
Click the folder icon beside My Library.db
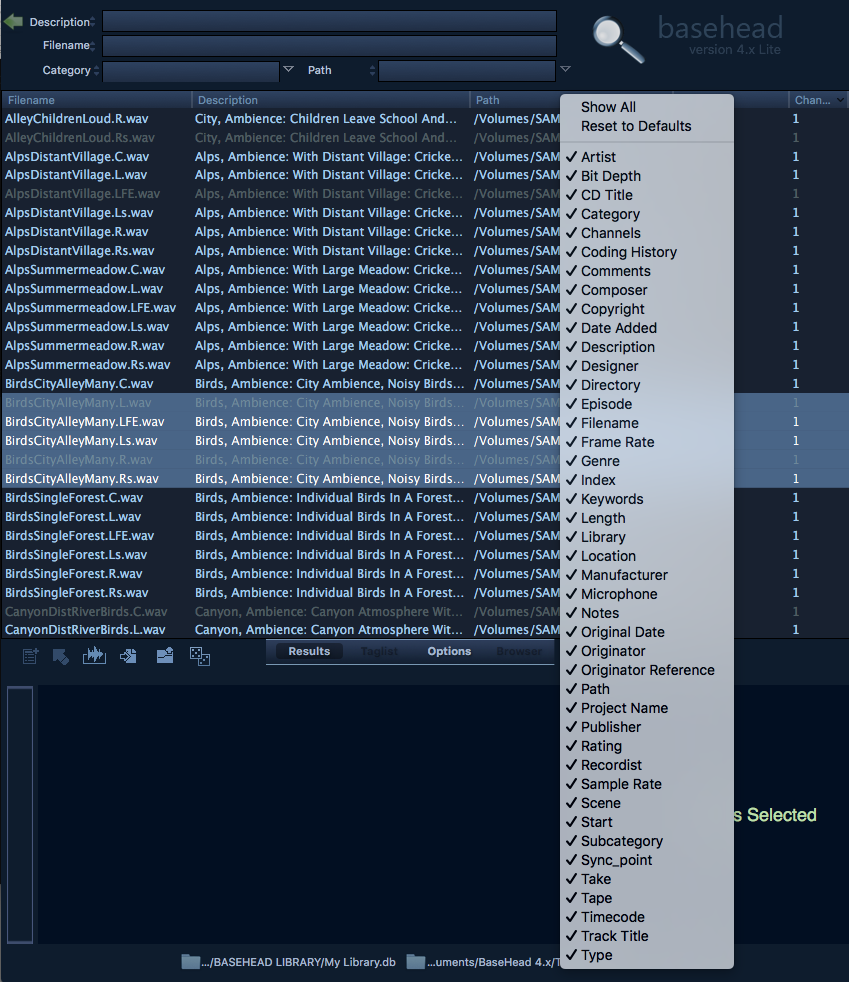point(190,962)
